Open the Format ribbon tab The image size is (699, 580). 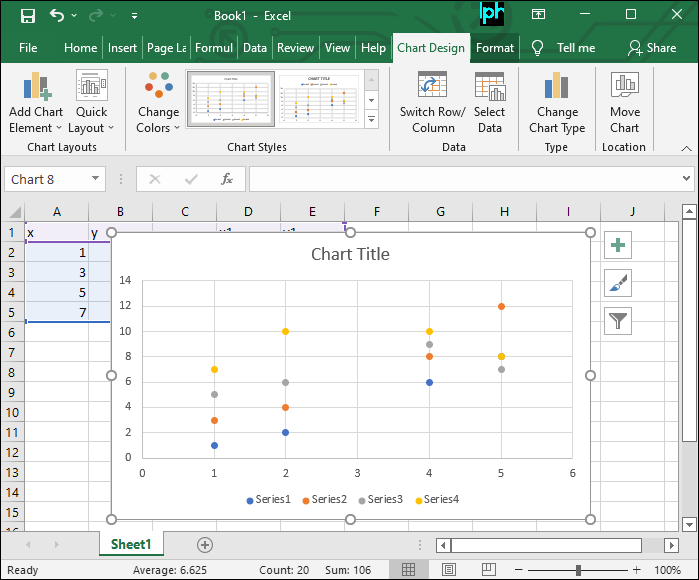click(495, 47)
